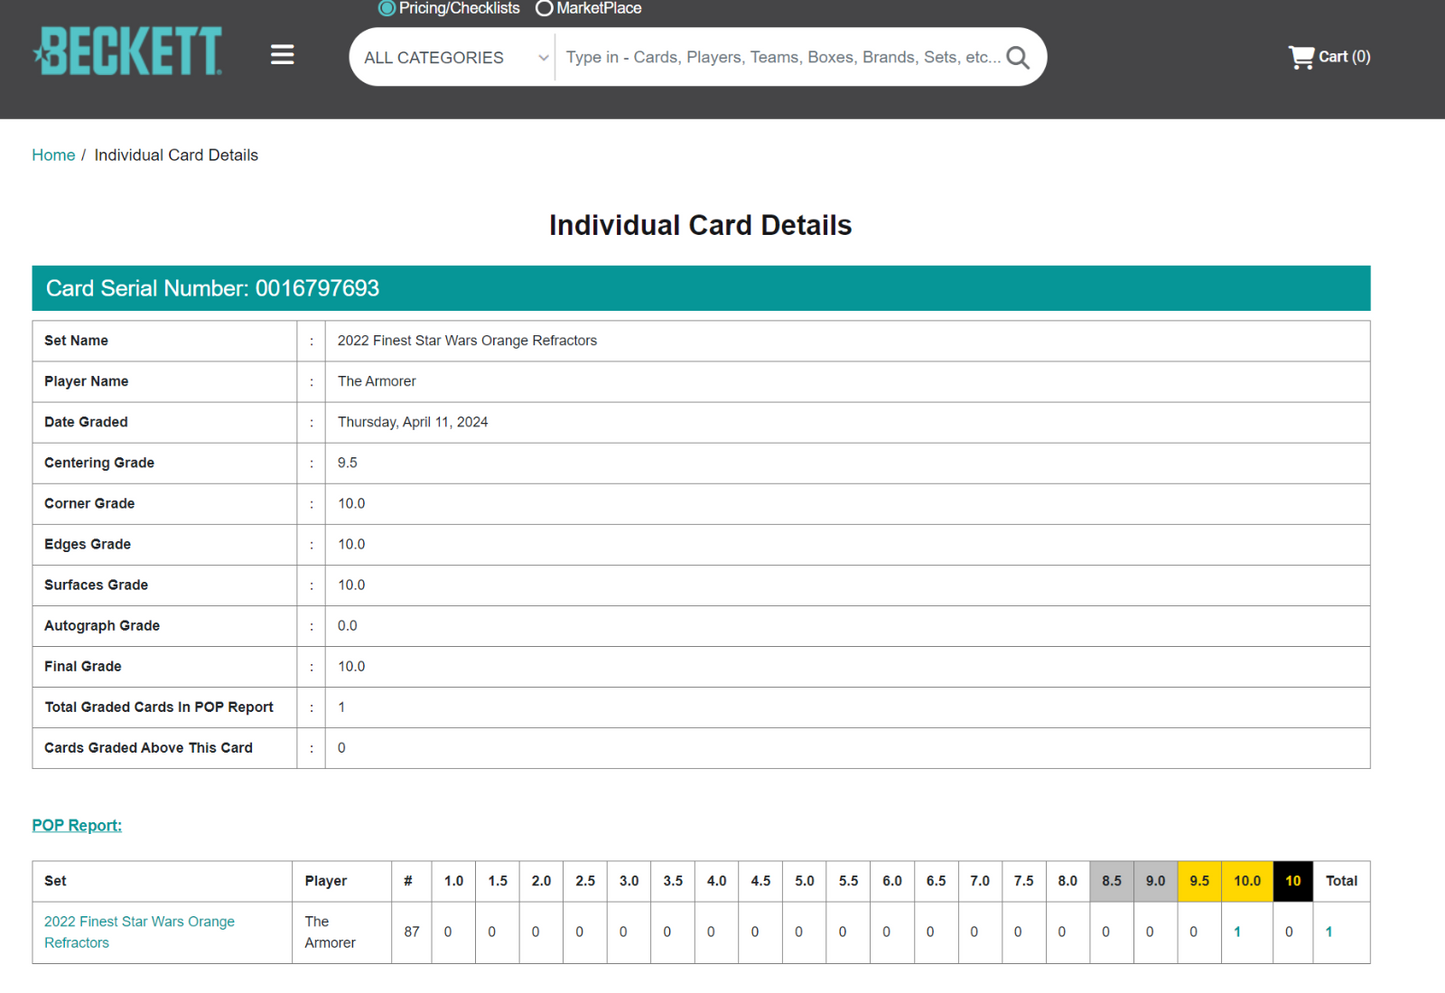Image resolution: width=1445 pixels, height=993 pixels.
Task: Click the Final Grade label
Action: point(83,667)
